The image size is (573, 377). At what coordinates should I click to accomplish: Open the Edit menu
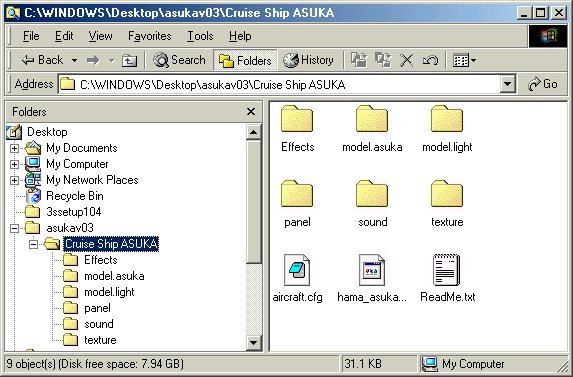pos(64,36)
